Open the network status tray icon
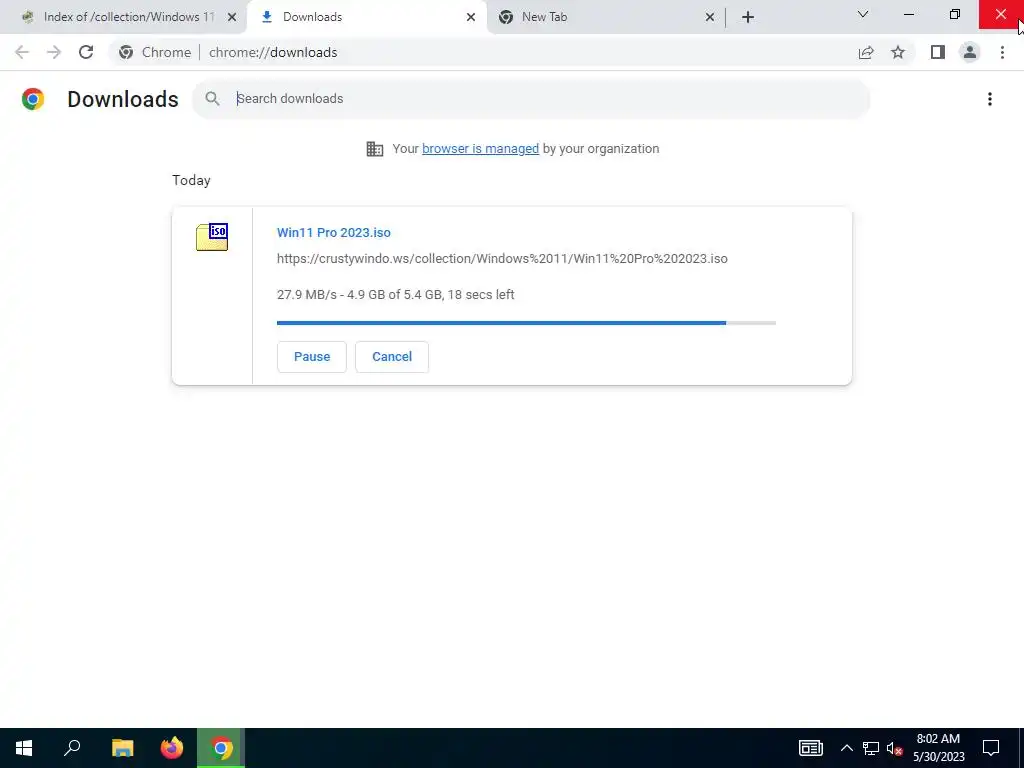The width and height of the screenshot is (1024, 768). 871,748
